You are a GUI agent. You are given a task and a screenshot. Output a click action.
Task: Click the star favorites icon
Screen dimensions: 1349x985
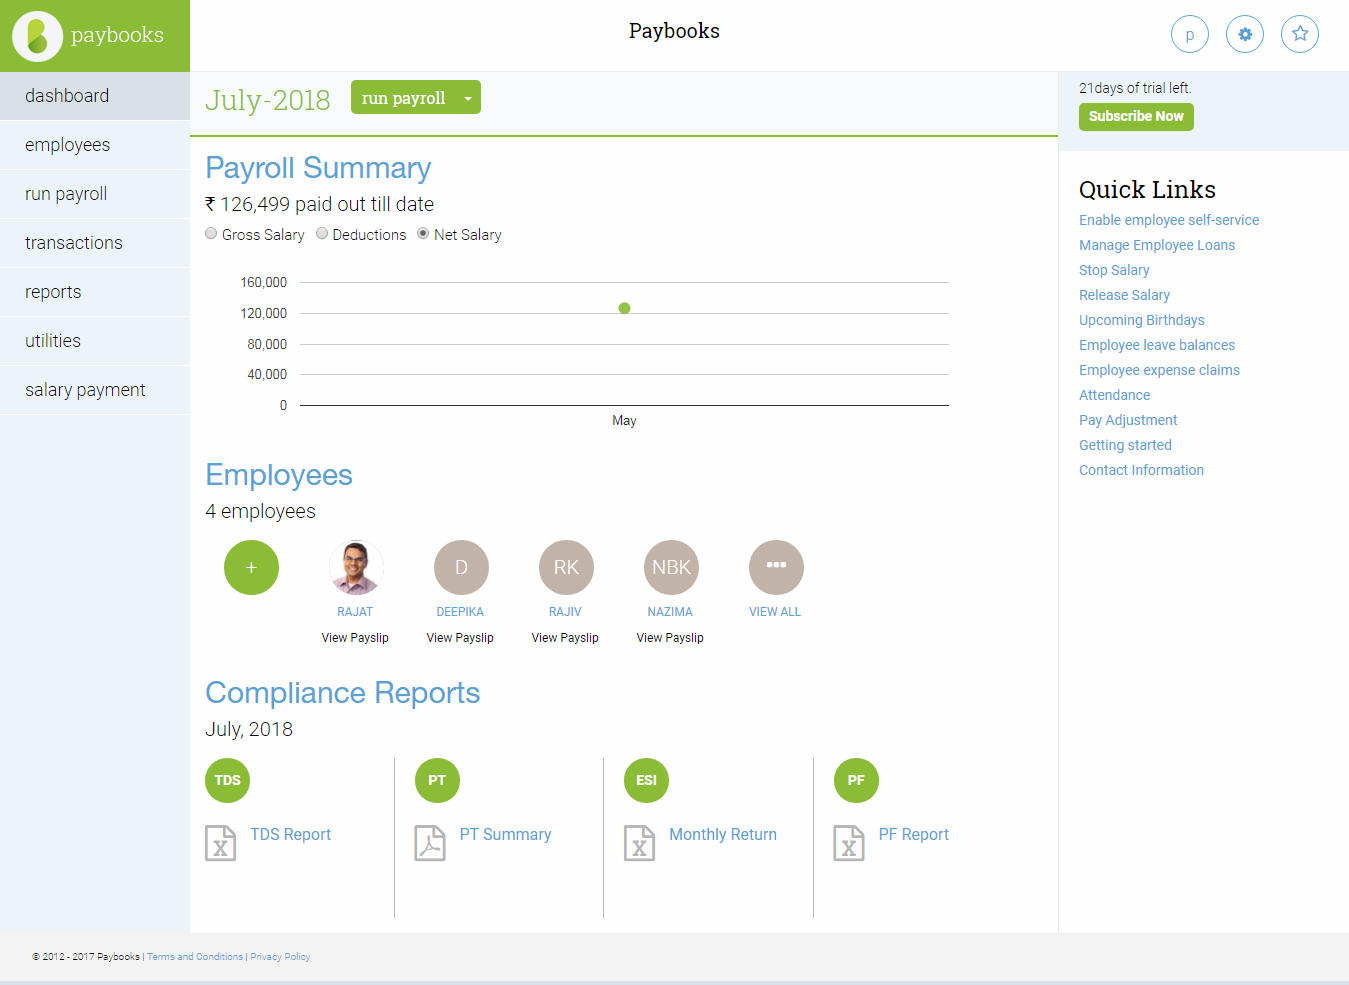[x=1300, y=34]
